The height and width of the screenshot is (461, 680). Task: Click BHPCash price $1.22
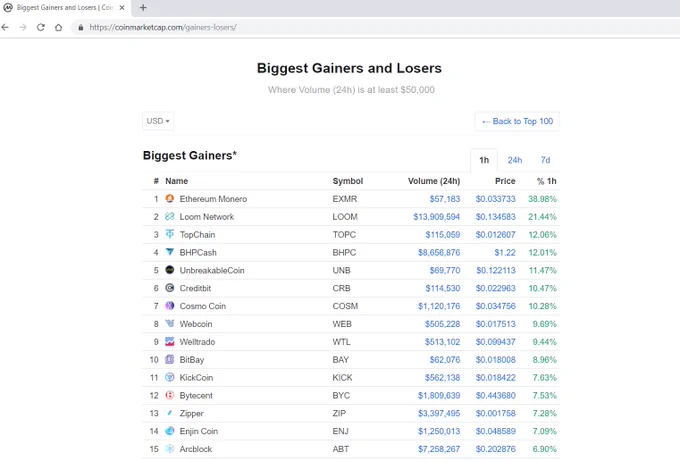[x=505, y=252]
